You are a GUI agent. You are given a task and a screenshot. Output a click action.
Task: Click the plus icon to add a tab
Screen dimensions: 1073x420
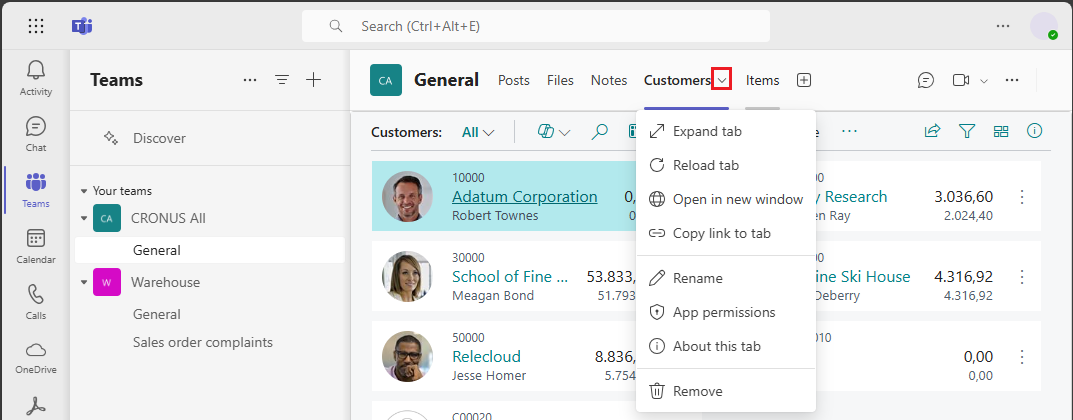click(803, 80)
